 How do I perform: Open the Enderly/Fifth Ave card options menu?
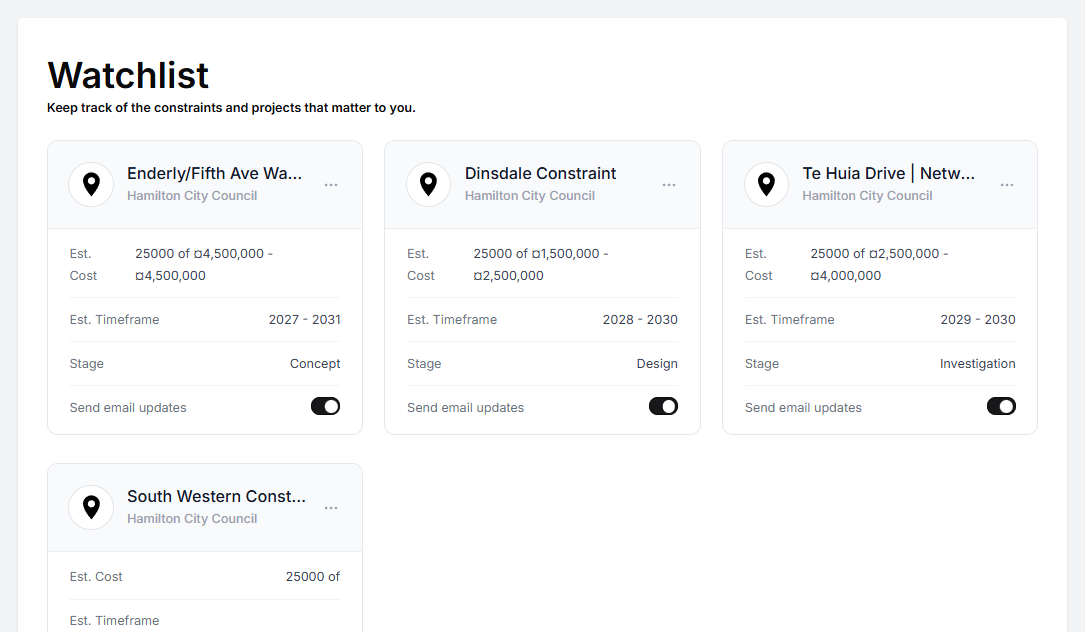click(x=331, y=185)
